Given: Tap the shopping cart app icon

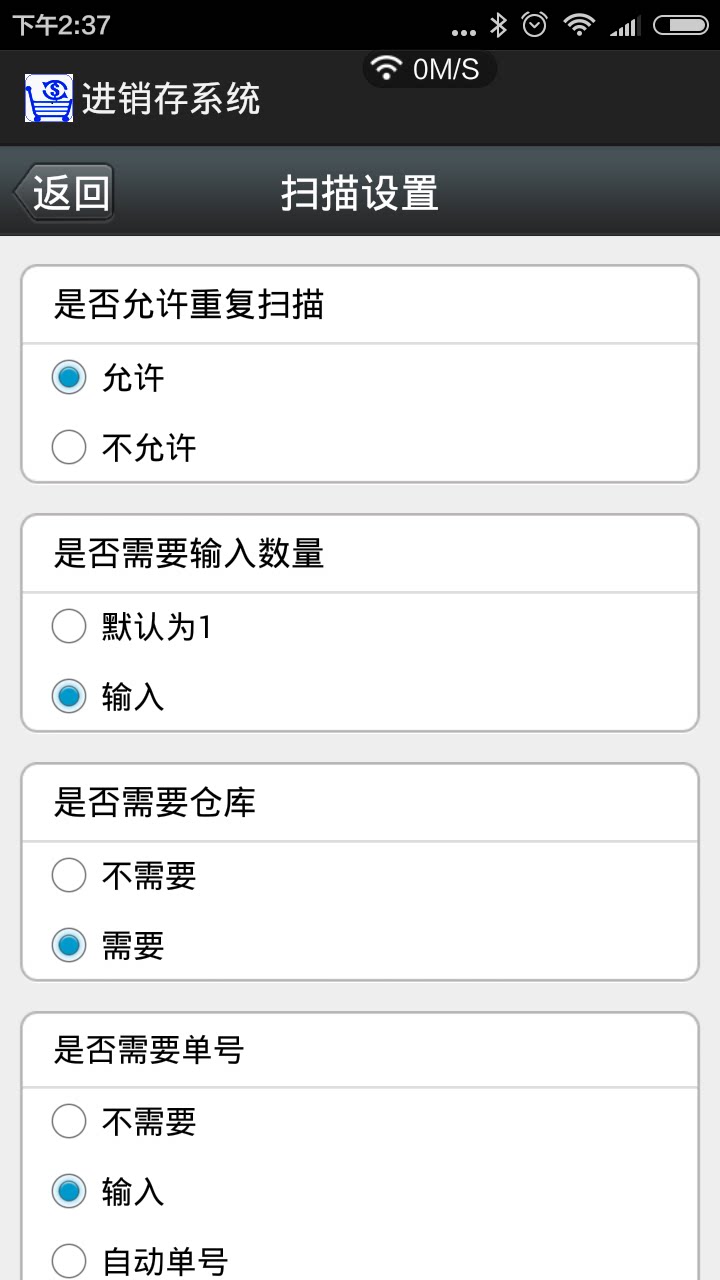Looking at the screenshot, I should point(49,98).
